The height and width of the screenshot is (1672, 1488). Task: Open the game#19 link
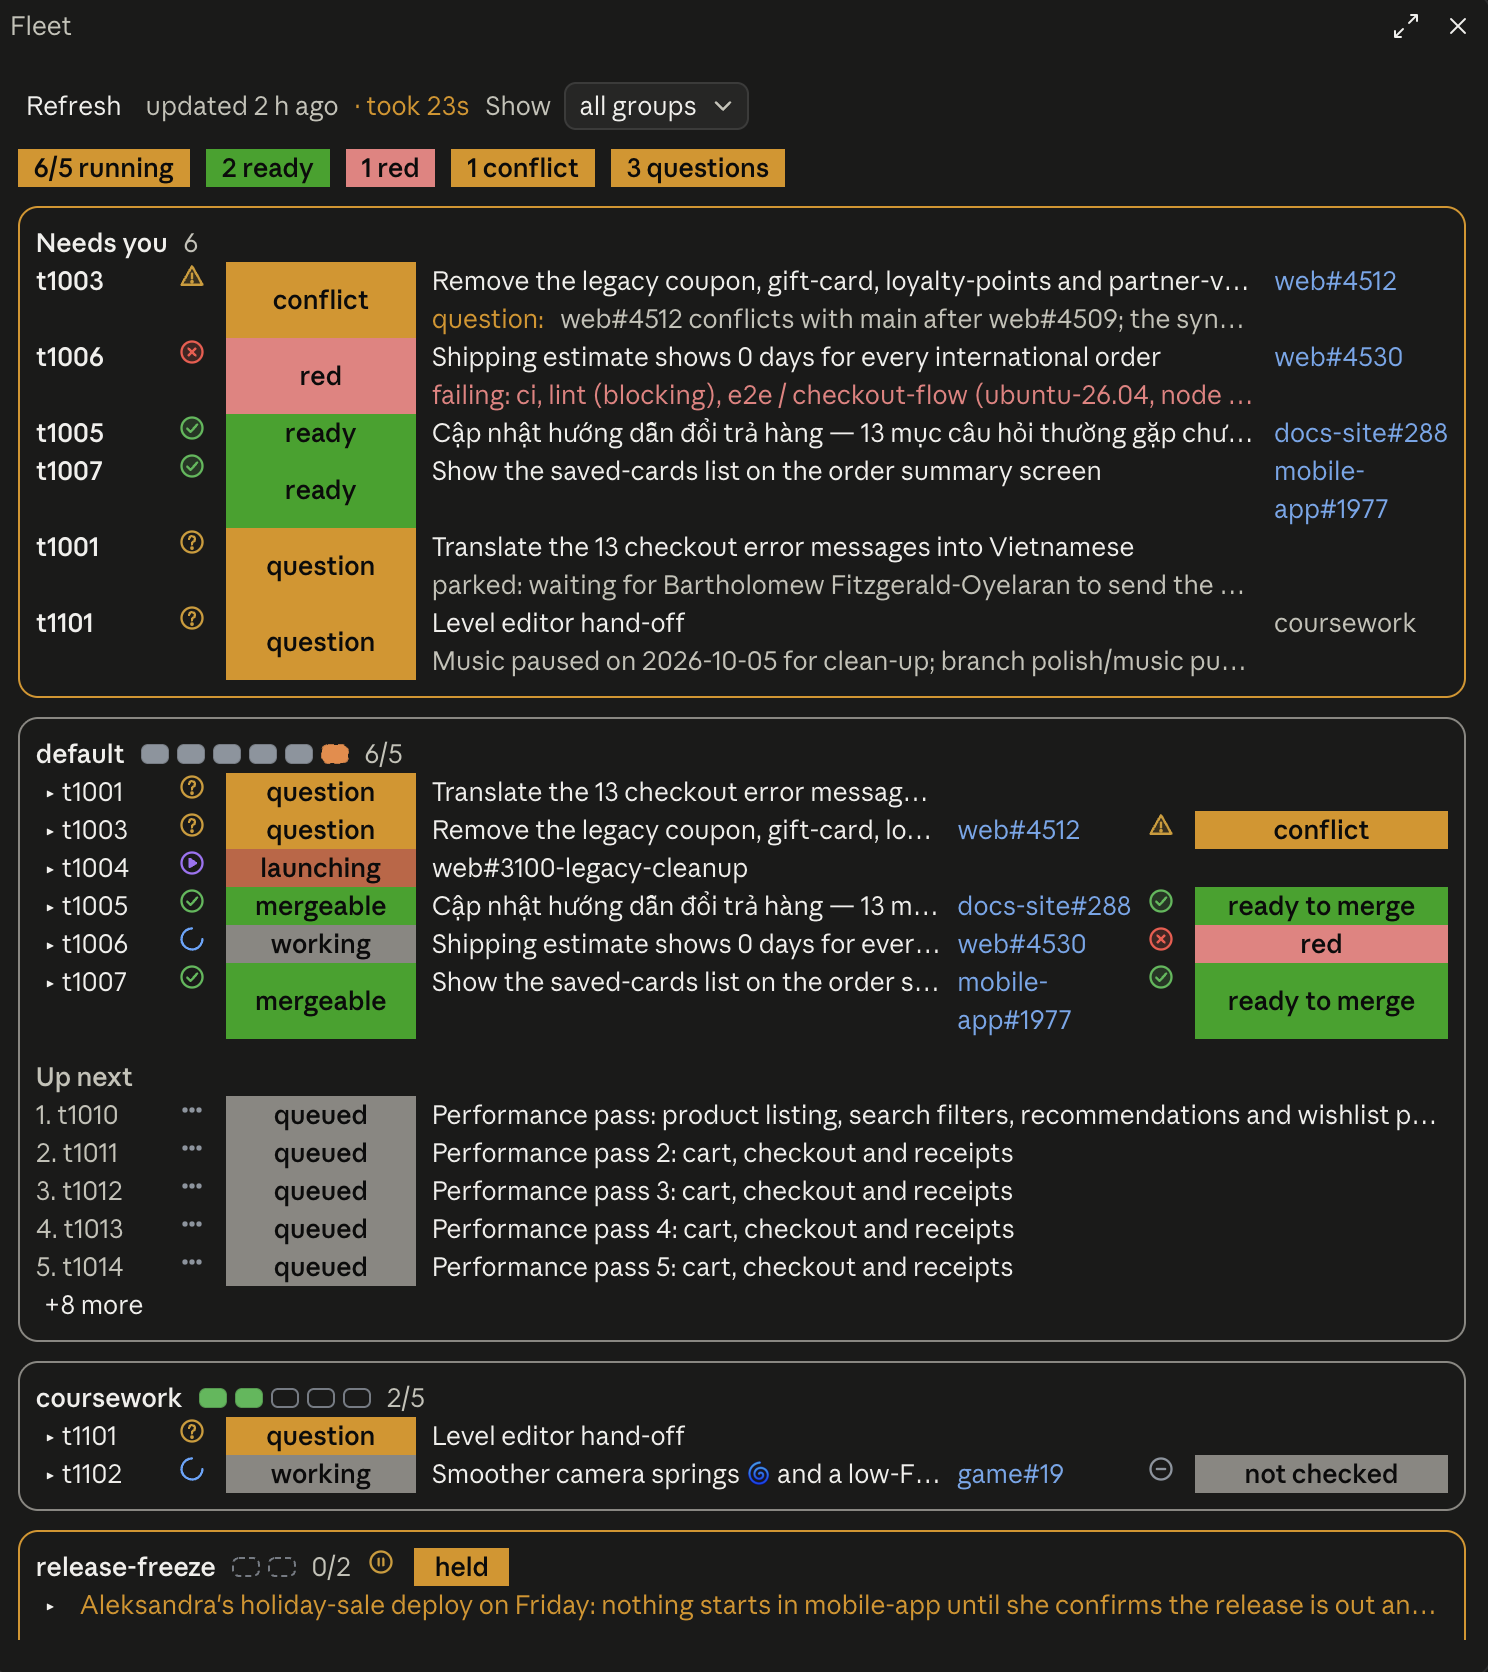(1010, 1474)
